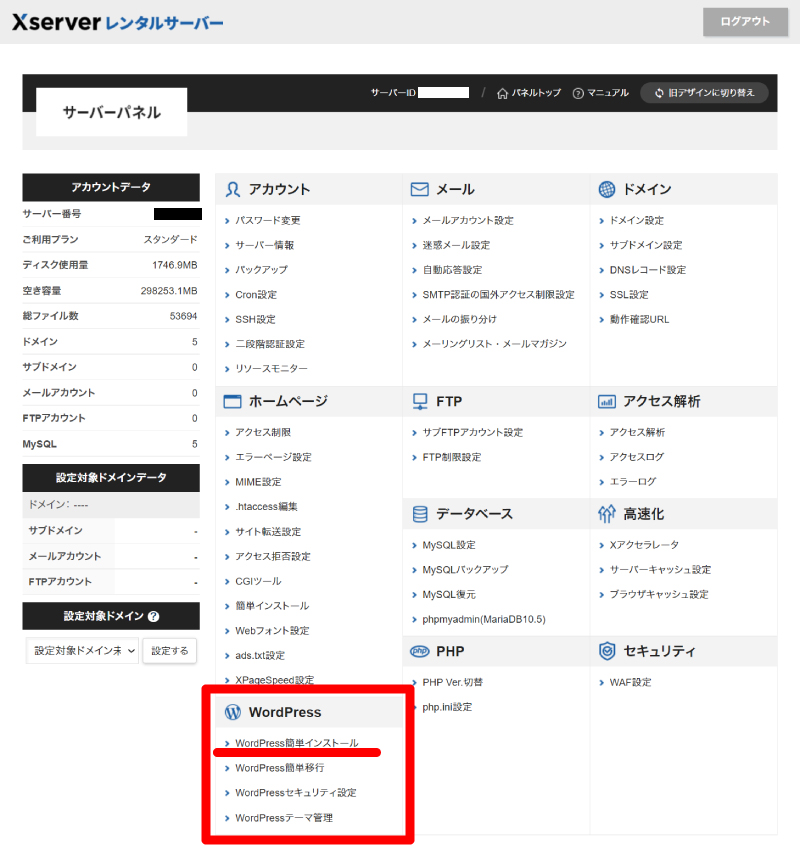Click the FTP monitor icon

click(x=420, y=402)
